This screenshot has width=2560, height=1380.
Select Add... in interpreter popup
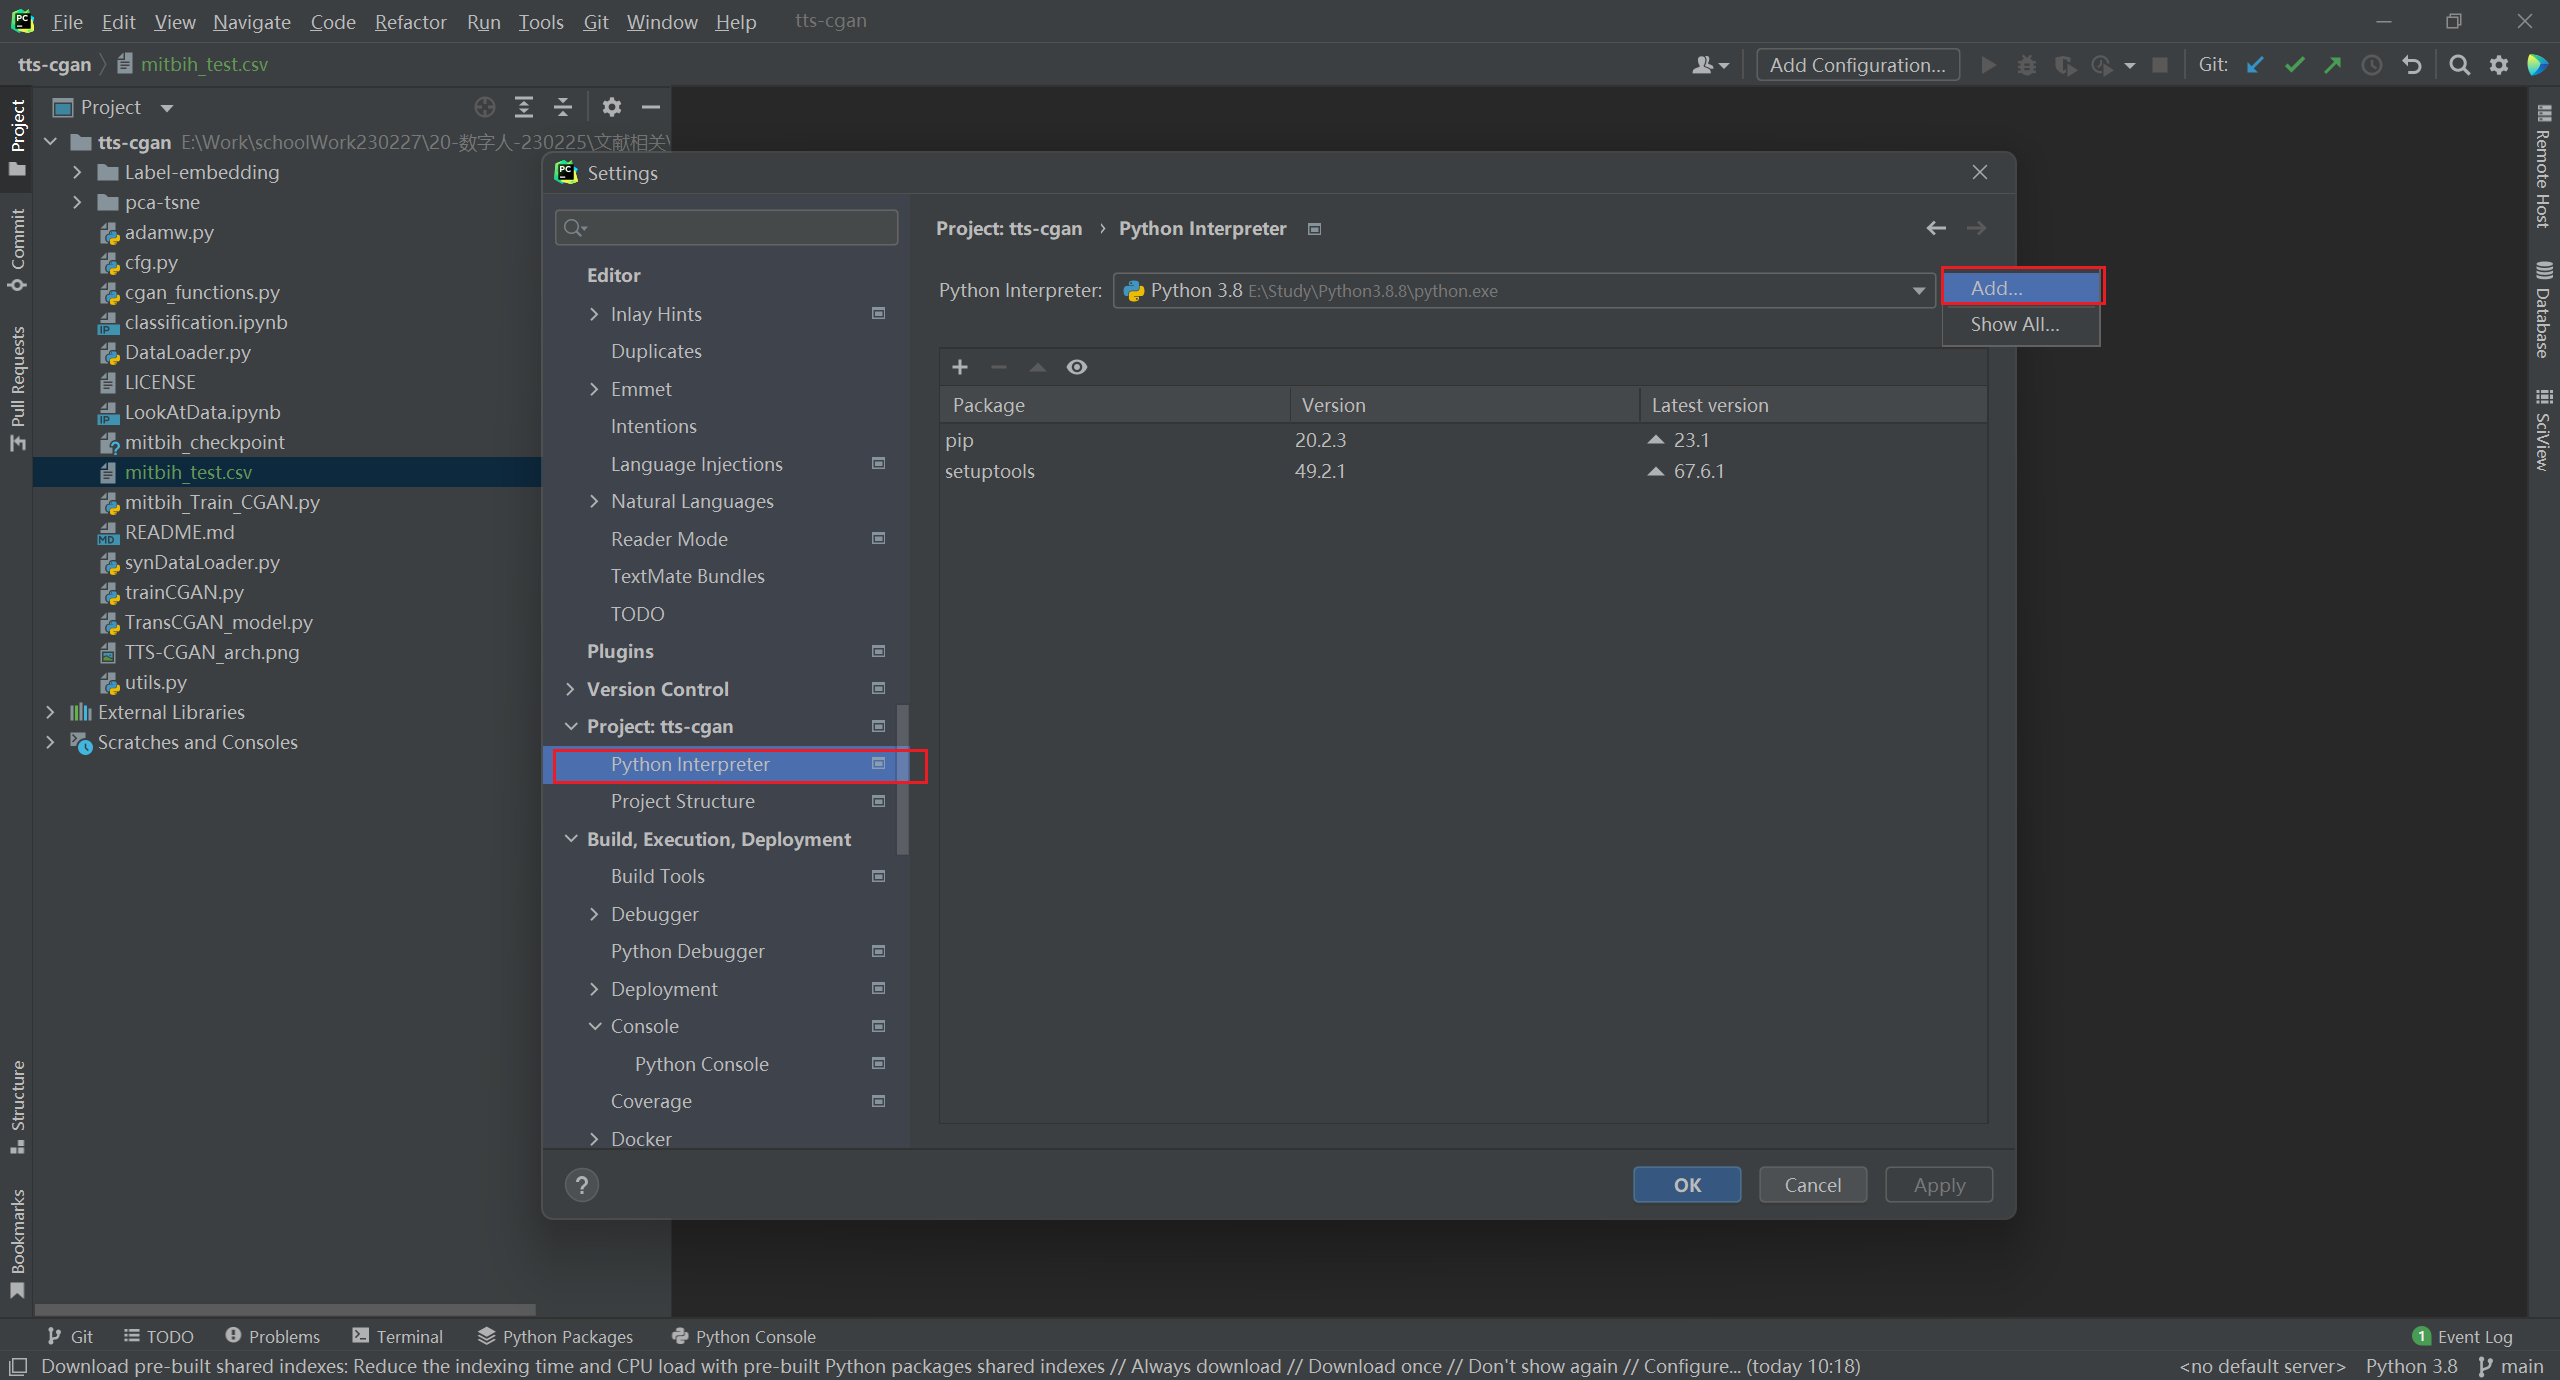(2021, 288)
